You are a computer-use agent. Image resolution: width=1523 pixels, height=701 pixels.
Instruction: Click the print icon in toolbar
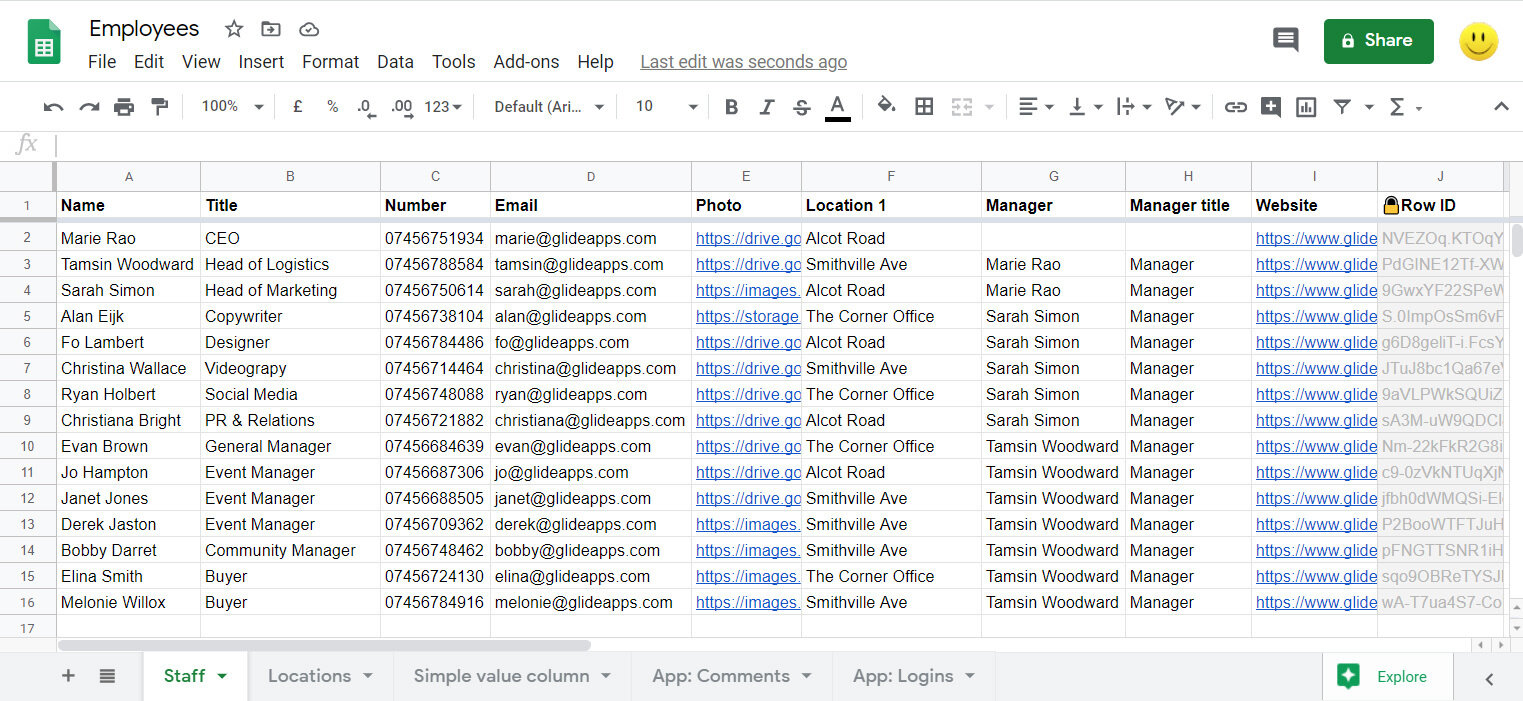pyautogui.click(x=124, y=107)
